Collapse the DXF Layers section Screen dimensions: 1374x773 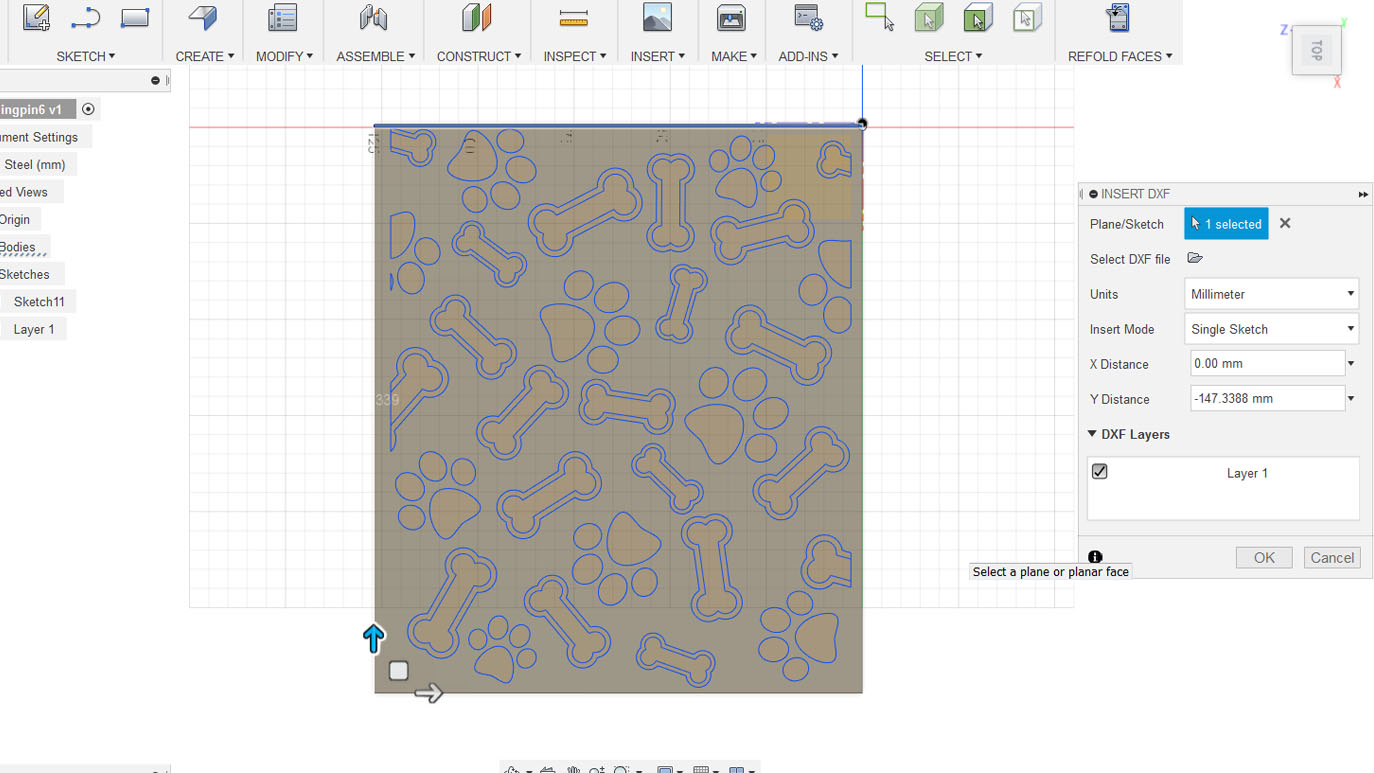pyautogui.click(x=1092, y=434)
